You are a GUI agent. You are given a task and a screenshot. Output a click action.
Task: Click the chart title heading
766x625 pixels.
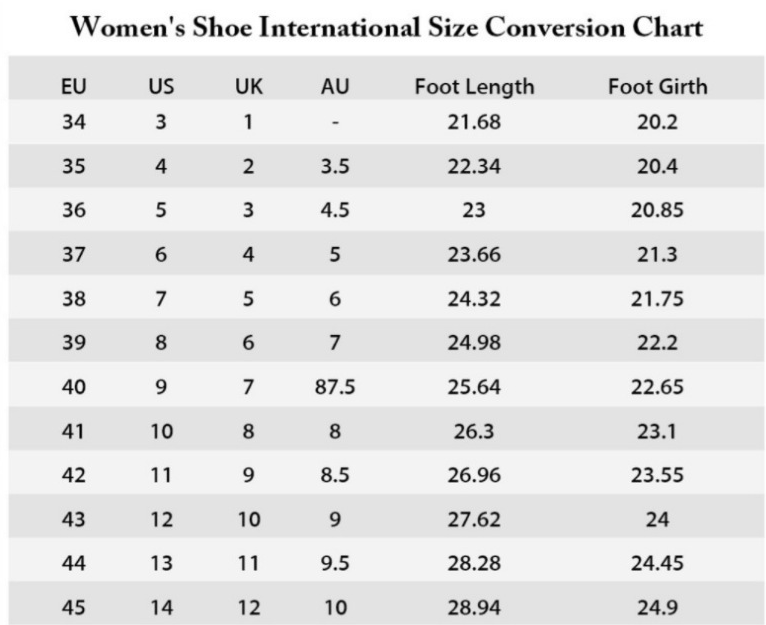[387, 27]
